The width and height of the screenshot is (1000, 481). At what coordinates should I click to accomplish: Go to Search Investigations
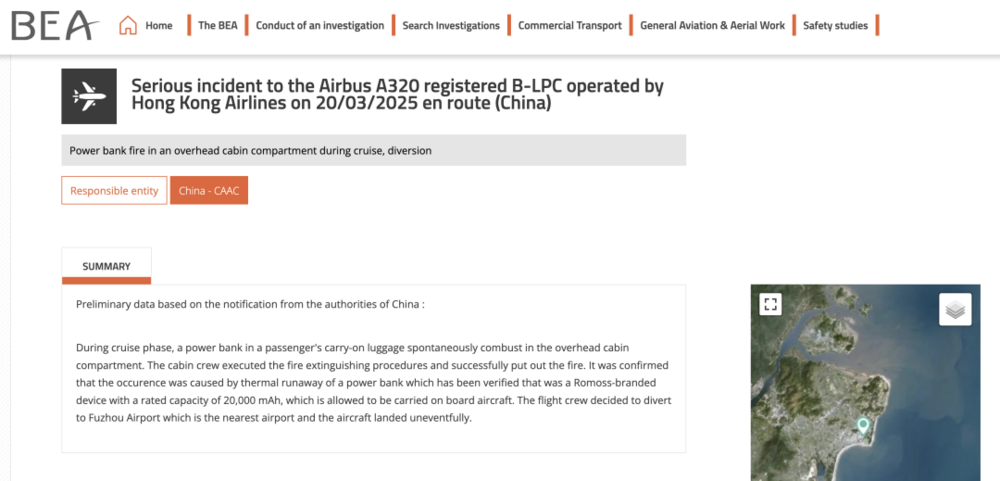point(451,26)
